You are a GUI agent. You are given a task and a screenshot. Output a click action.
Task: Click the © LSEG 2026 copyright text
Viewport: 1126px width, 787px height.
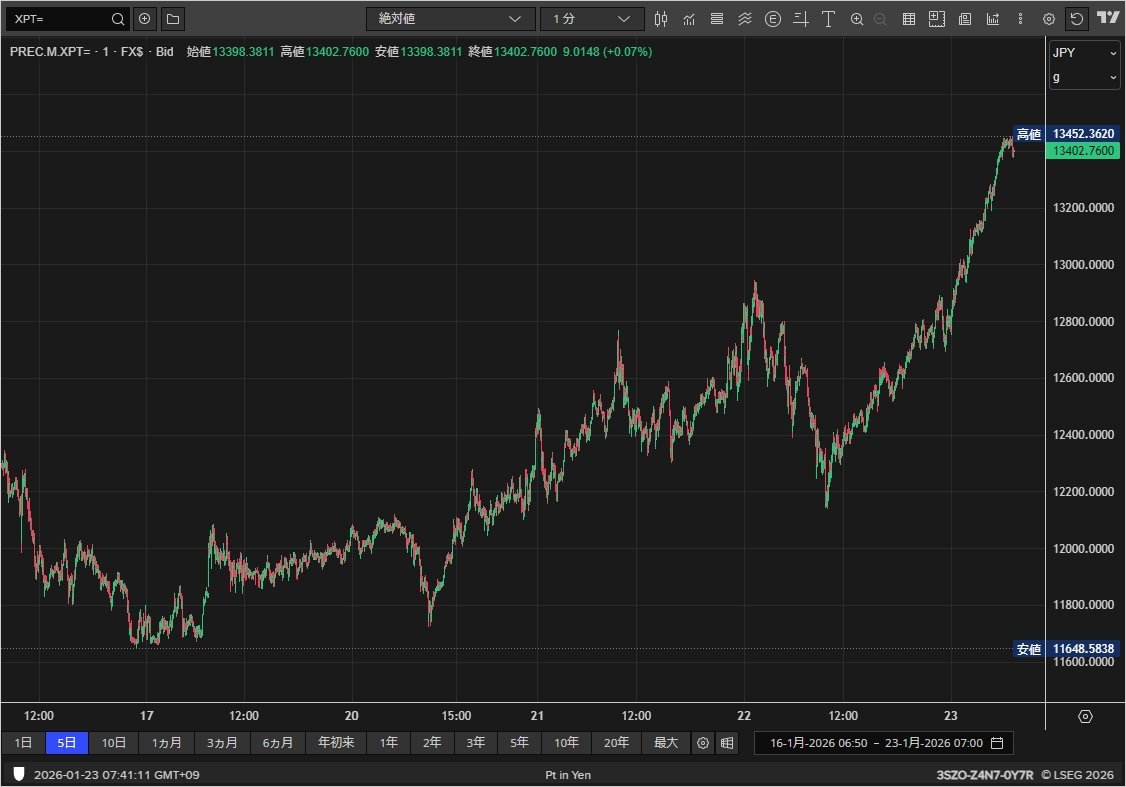[1077, 775]
